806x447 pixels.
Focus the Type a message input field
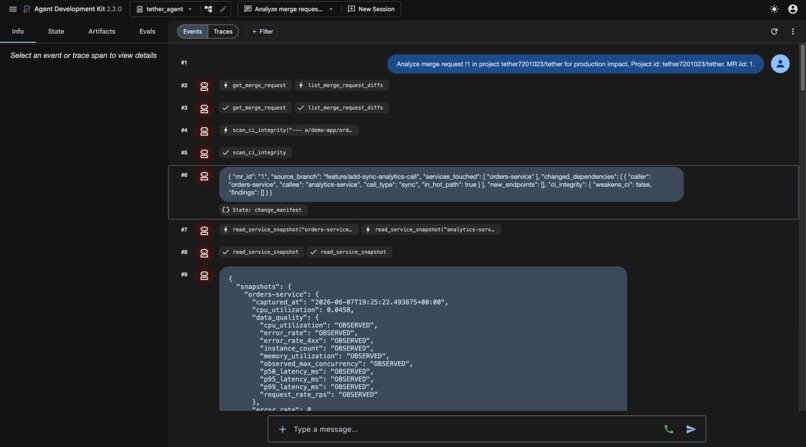pos(473,429)
